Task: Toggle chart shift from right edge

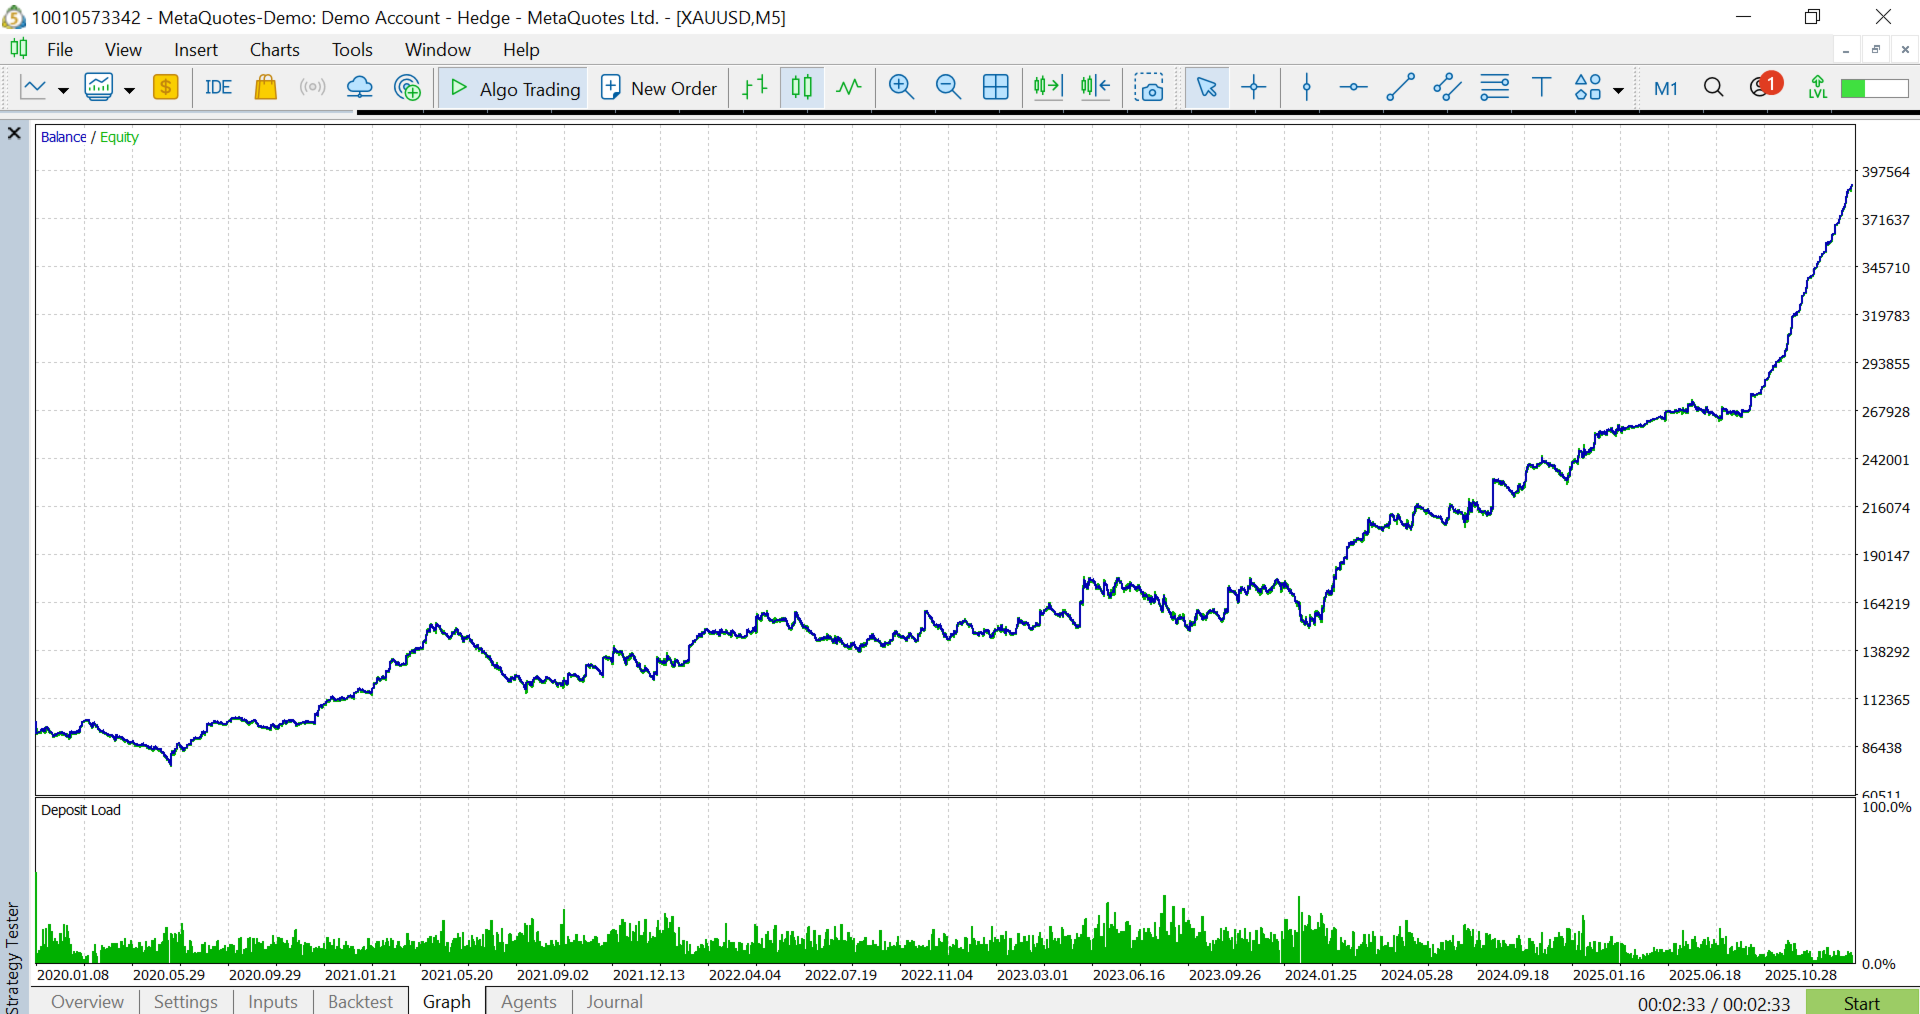Action: (x=1095, y=88)
